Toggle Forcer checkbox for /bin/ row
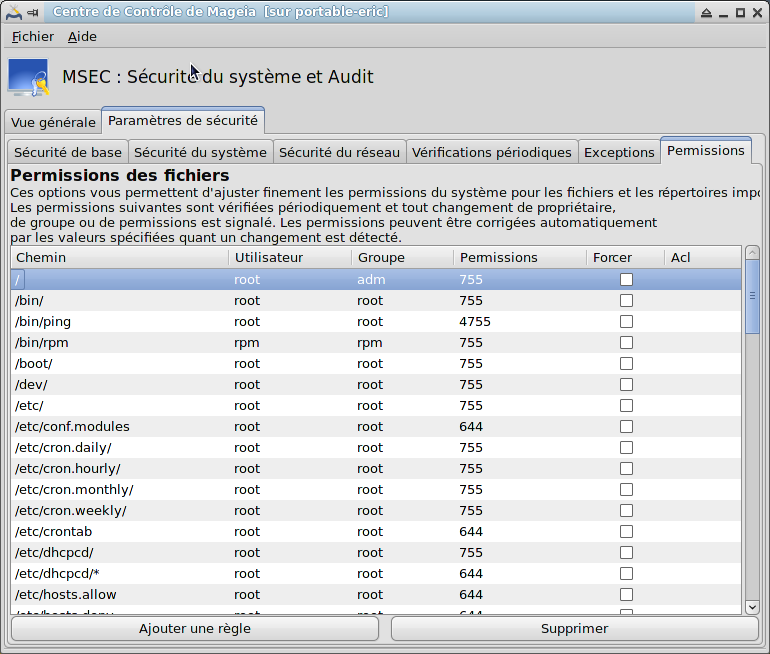This screenshot has height=654, width=770. (626, 300)
